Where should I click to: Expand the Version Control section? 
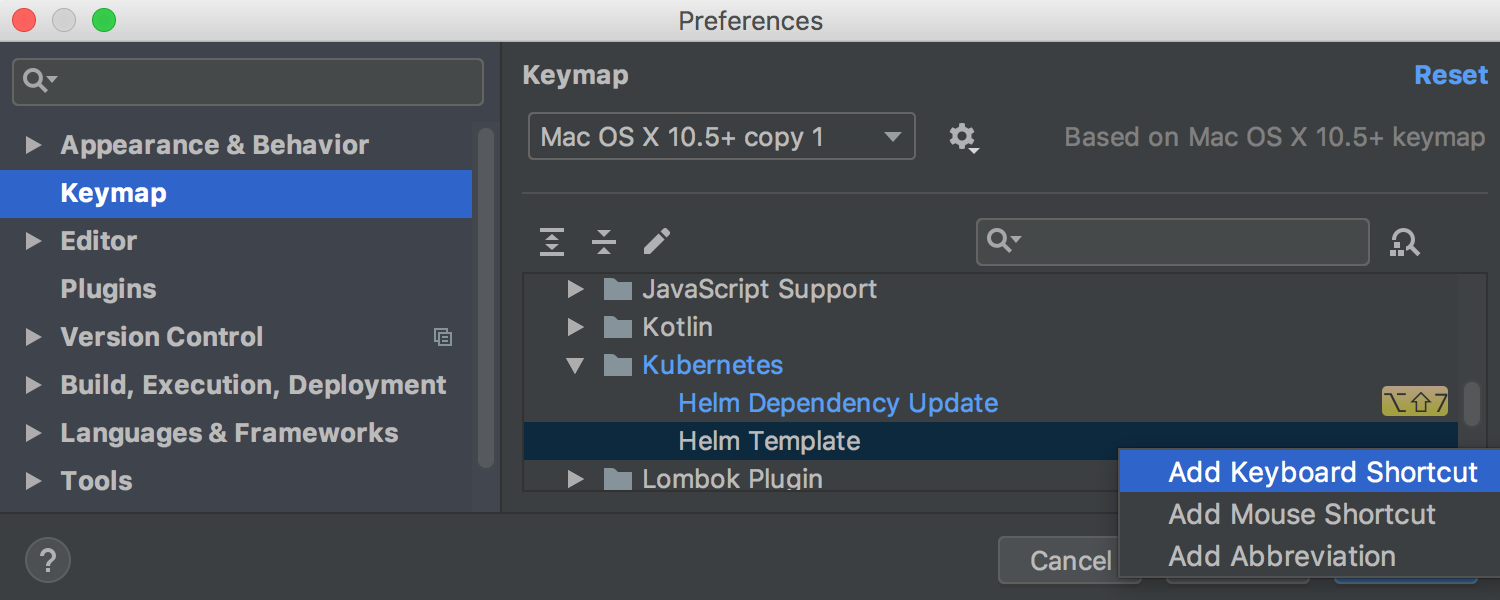[33, 337]
